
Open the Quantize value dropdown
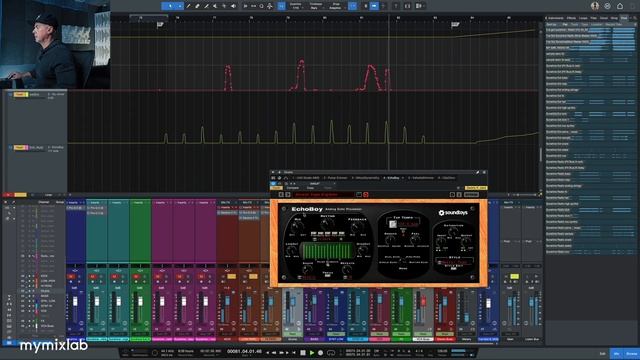click(296, 6)
